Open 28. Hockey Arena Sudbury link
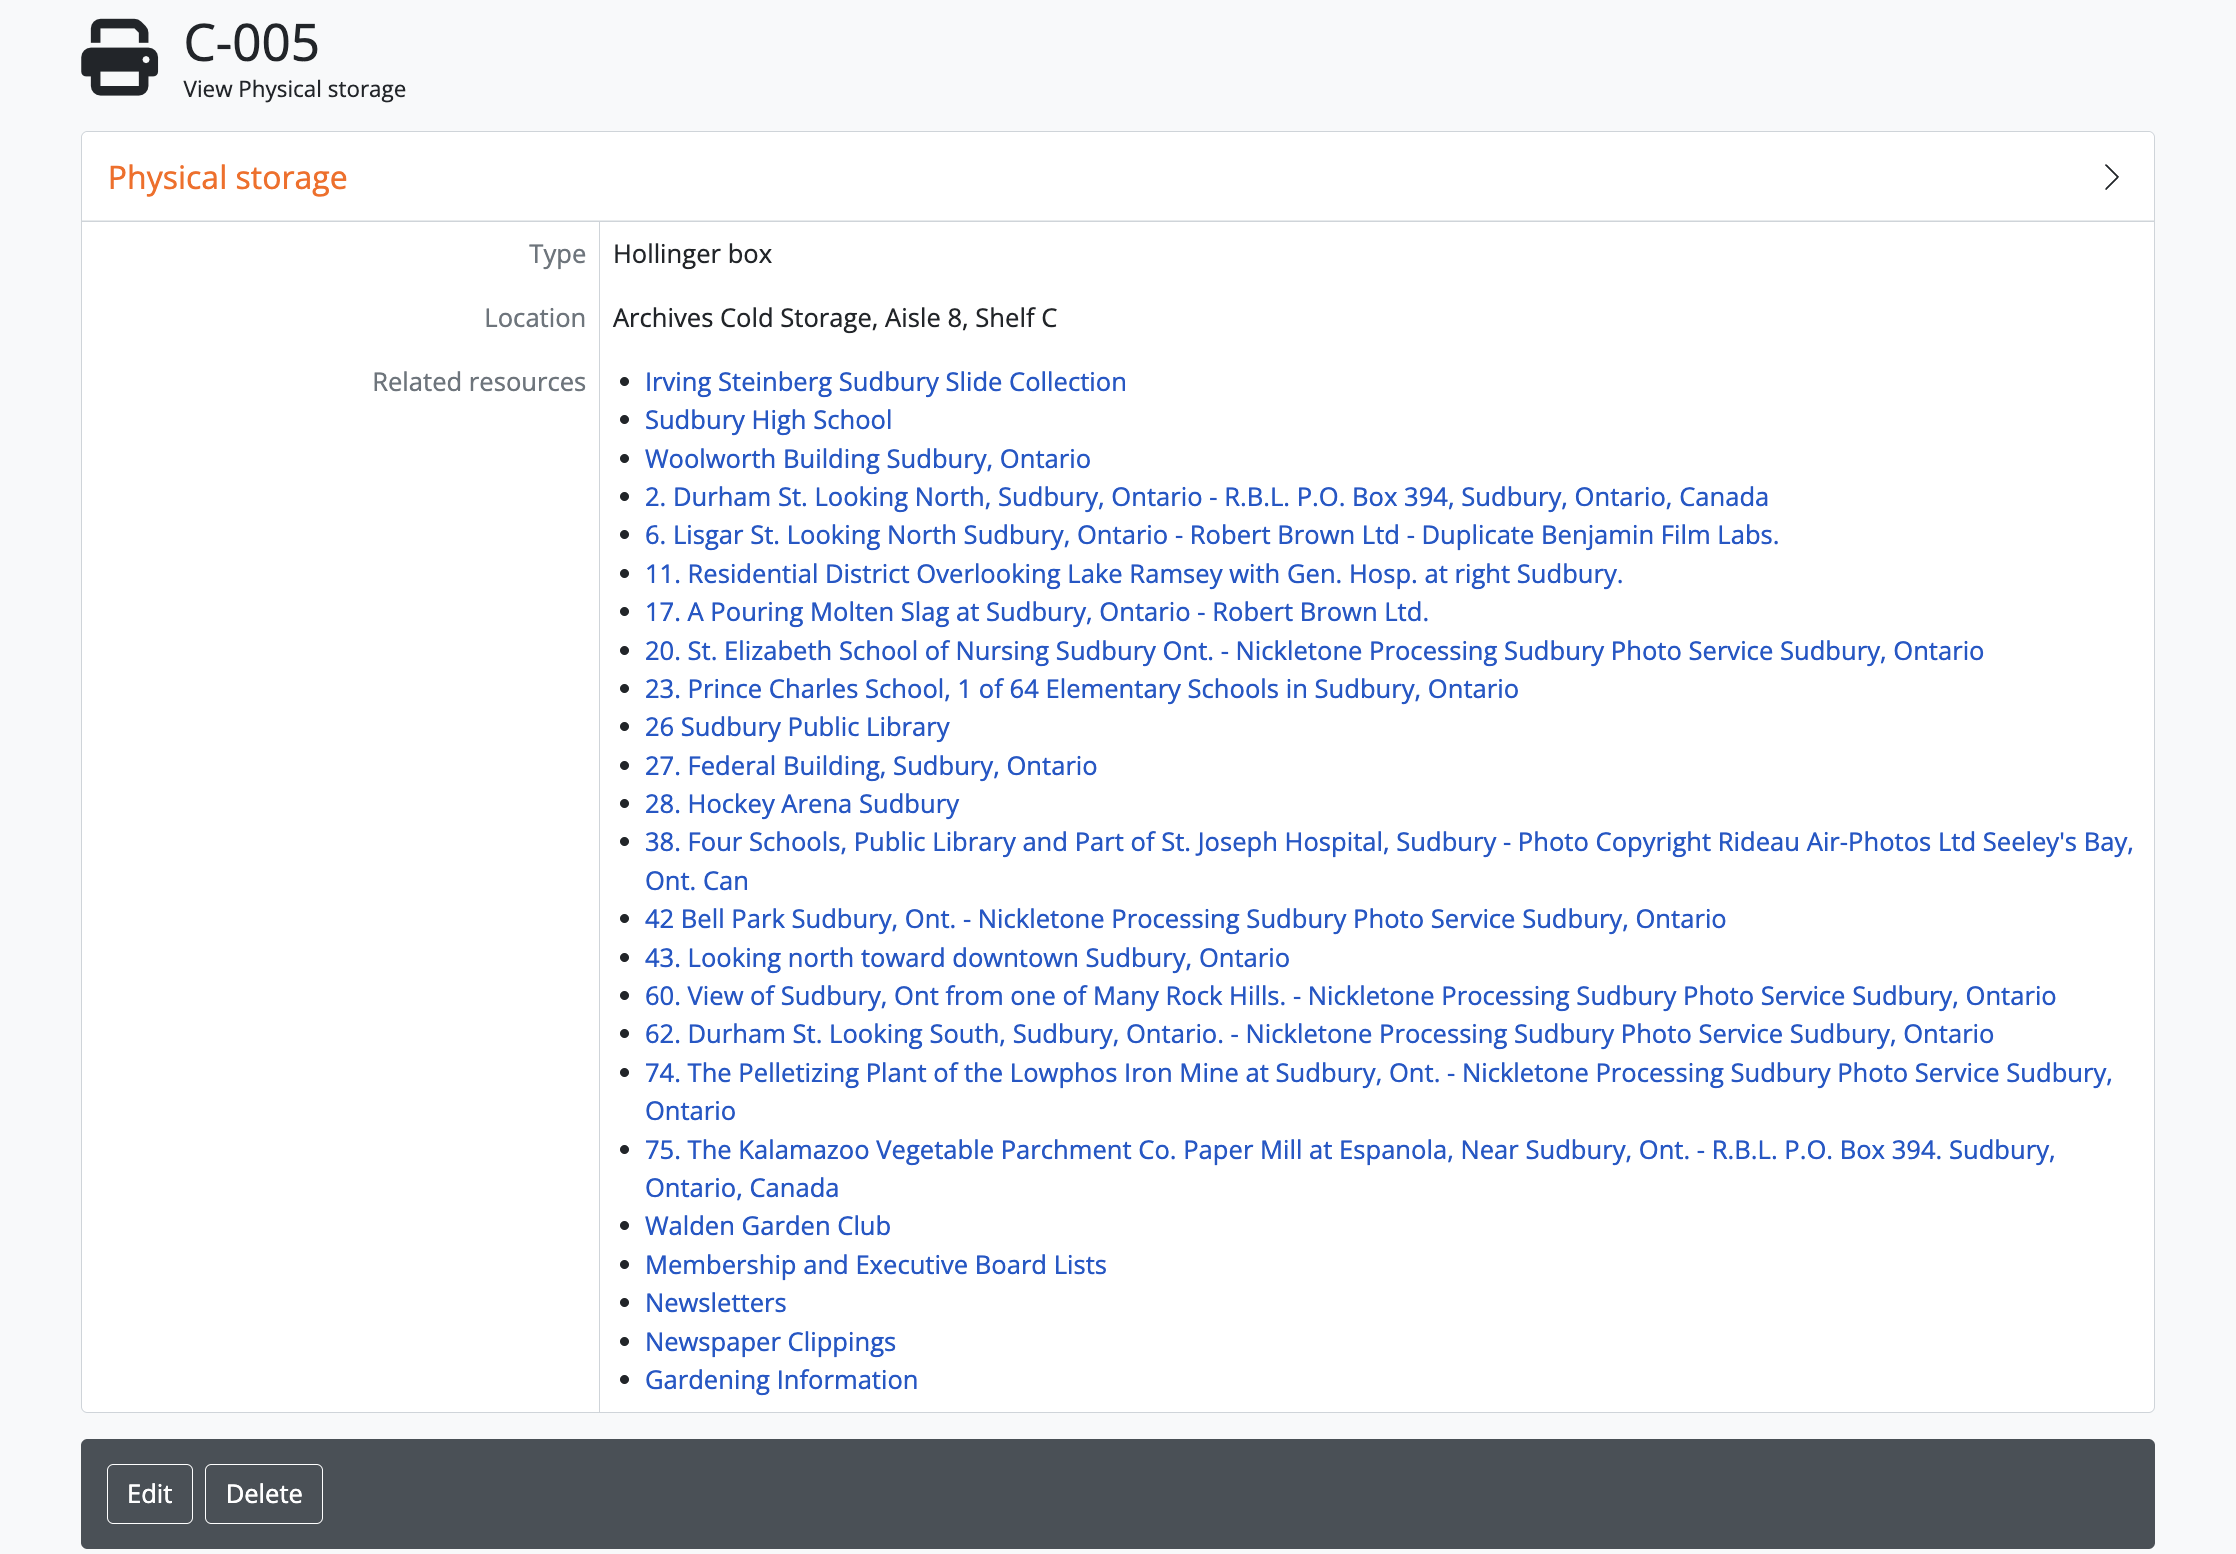 click(800, 804)
